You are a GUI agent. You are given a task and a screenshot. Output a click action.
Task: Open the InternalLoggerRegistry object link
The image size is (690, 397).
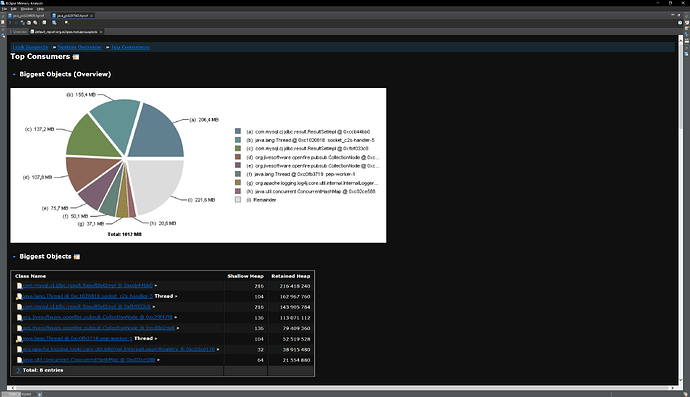coord(119,349)
